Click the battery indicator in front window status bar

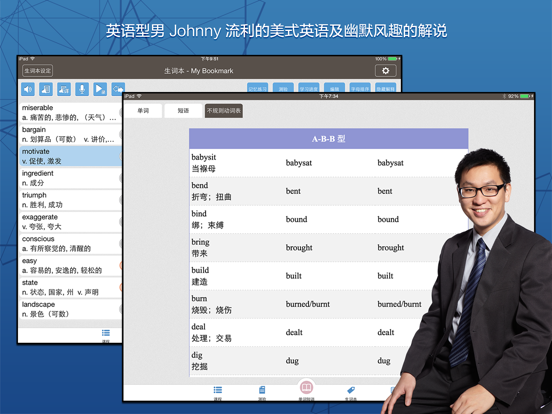525,96
